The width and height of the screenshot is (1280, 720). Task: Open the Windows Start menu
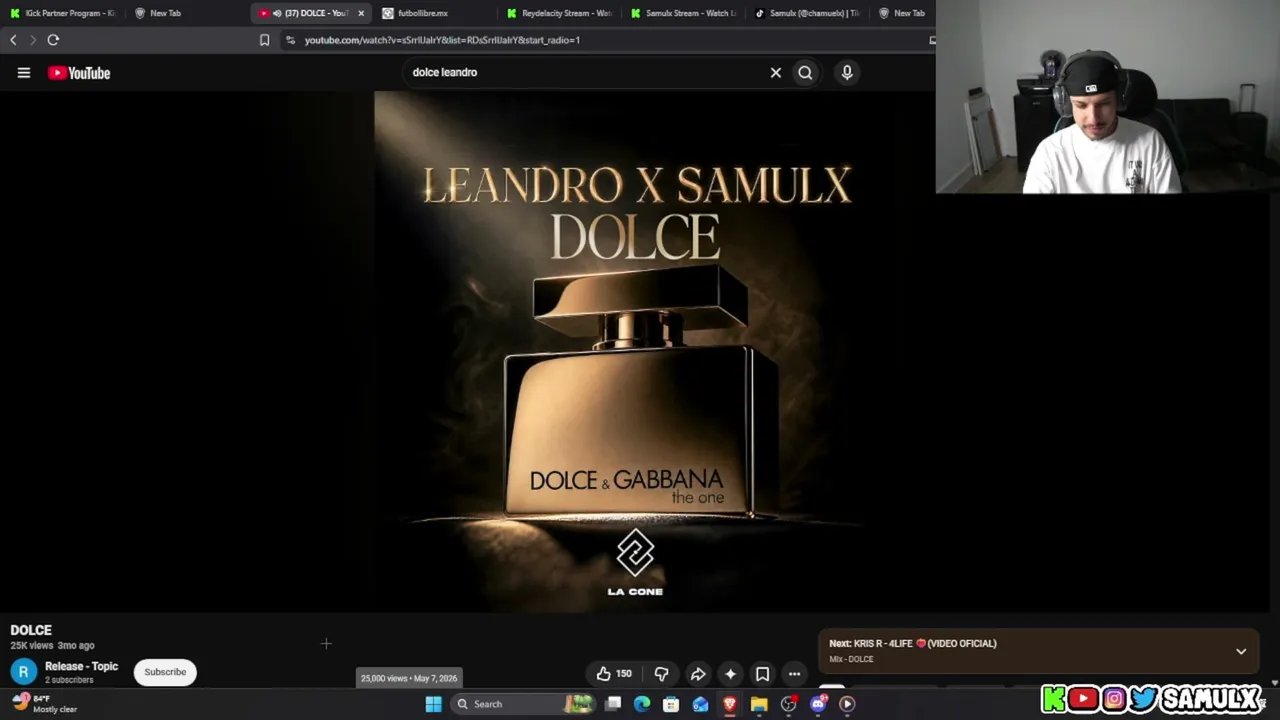433,704
